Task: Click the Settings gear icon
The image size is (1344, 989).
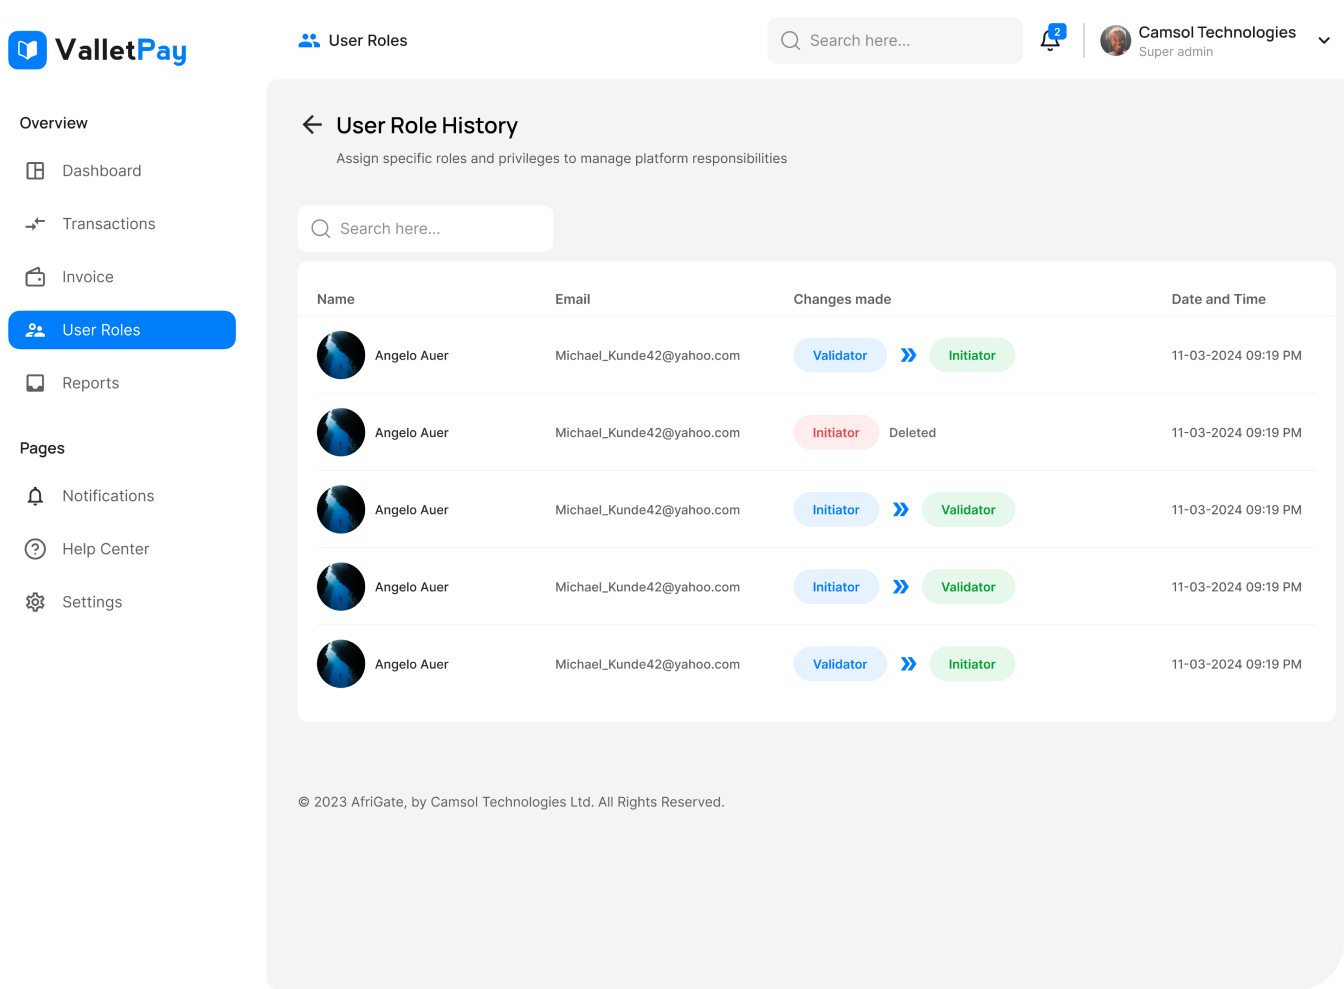Action: click(x=35, y=602)
